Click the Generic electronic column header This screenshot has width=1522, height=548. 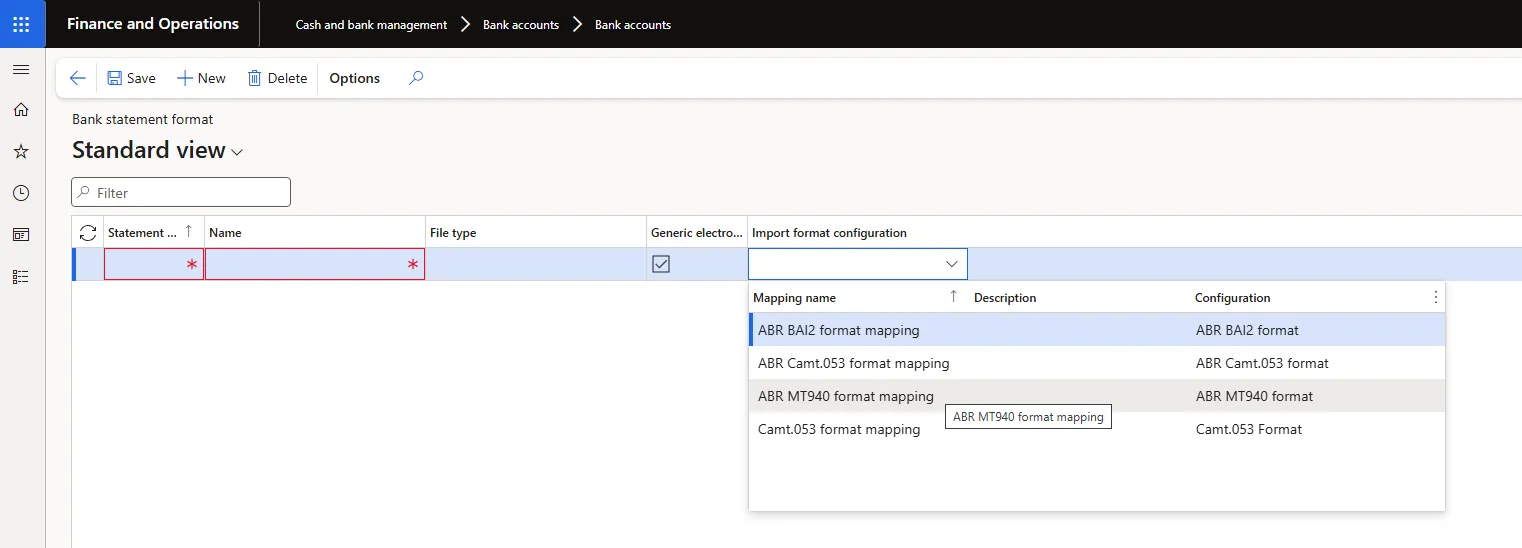(697, 232)
